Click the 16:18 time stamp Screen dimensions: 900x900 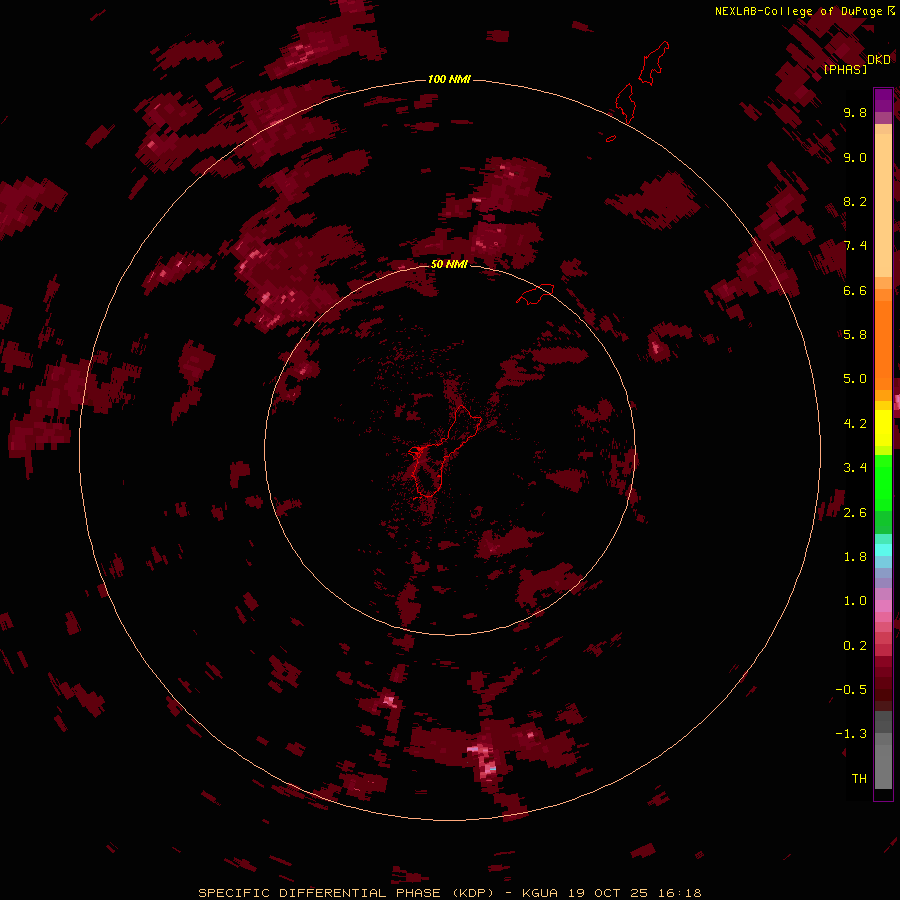tap(680, 893)
